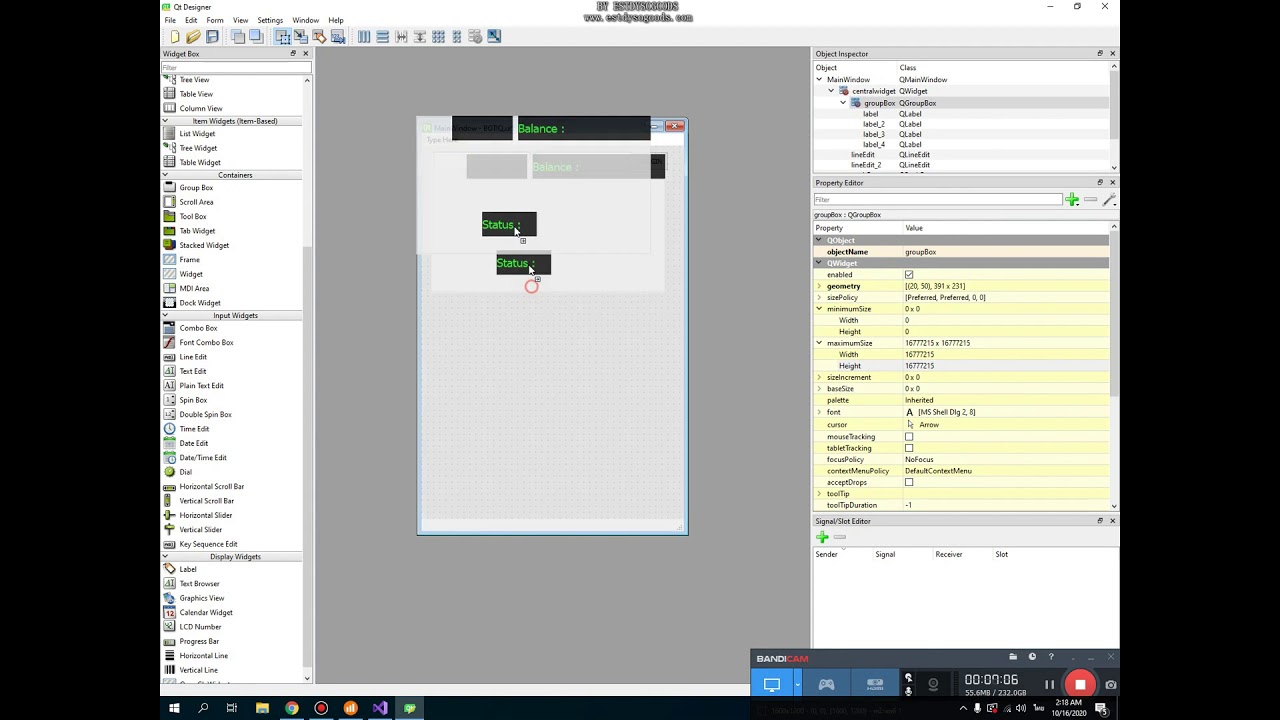Open the Edit menu
The width and height of the screenshot is (1280, 720).
(x=191, y=20)
